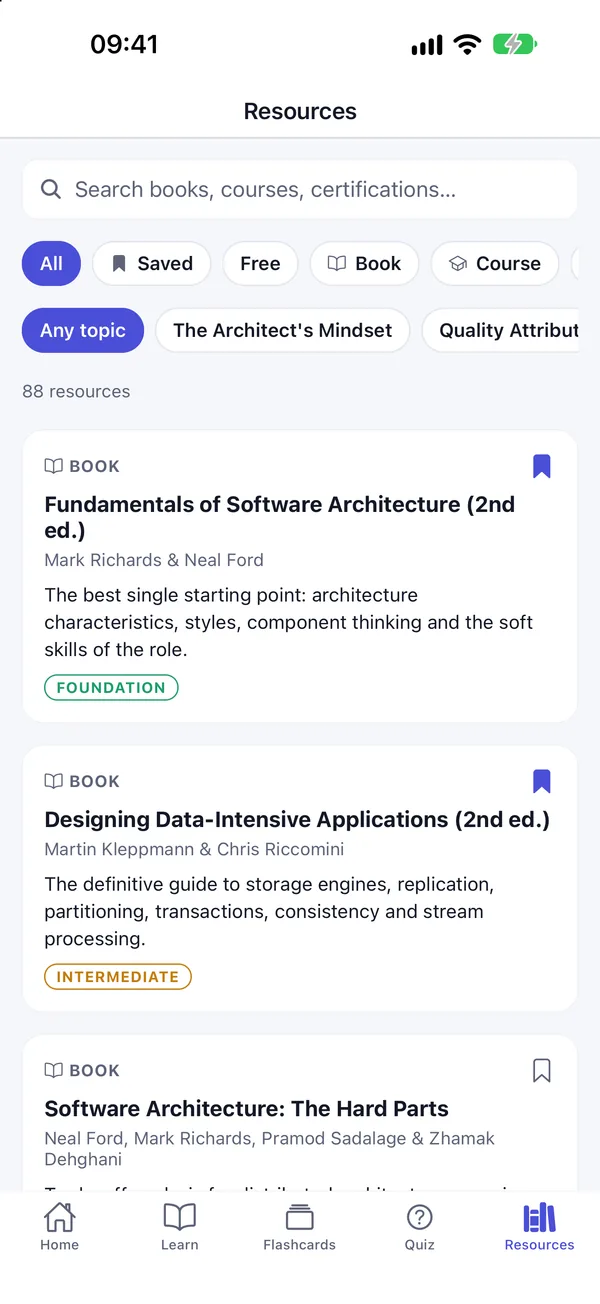Choose the Quality Attributes topic chip
600x1304 pixels.
click(x=501, y=331)
